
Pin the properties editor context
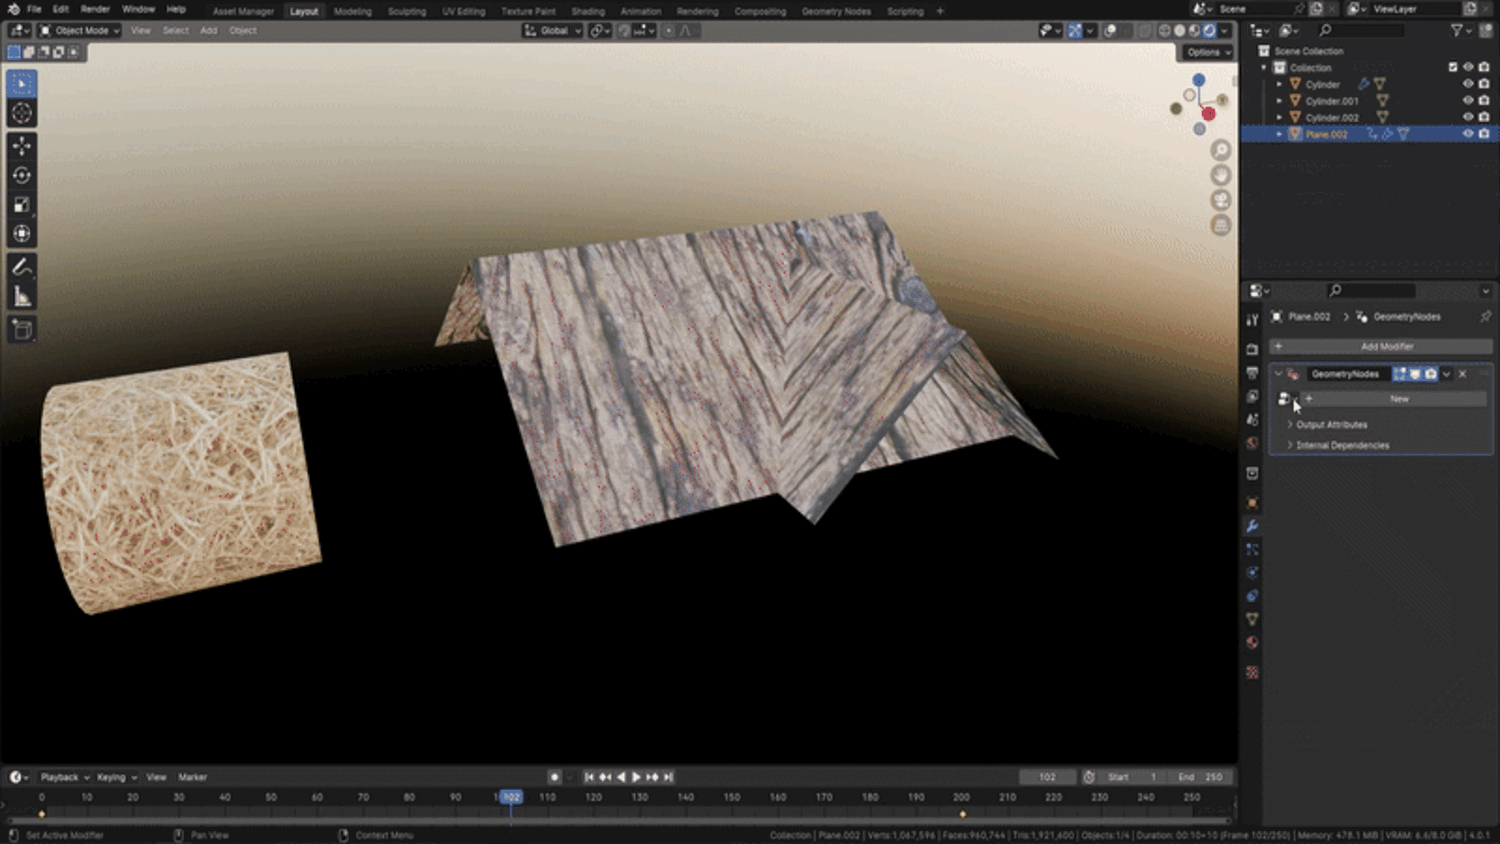(x=1485, y=317)
